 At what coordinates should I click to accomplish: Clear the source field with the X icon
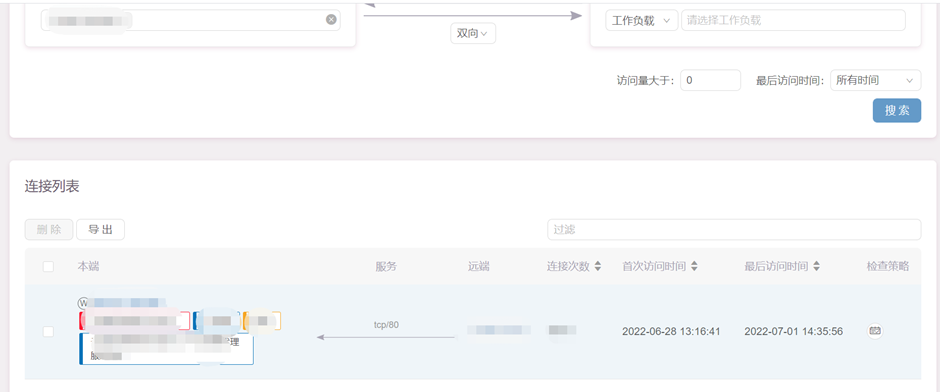[331, 20]
